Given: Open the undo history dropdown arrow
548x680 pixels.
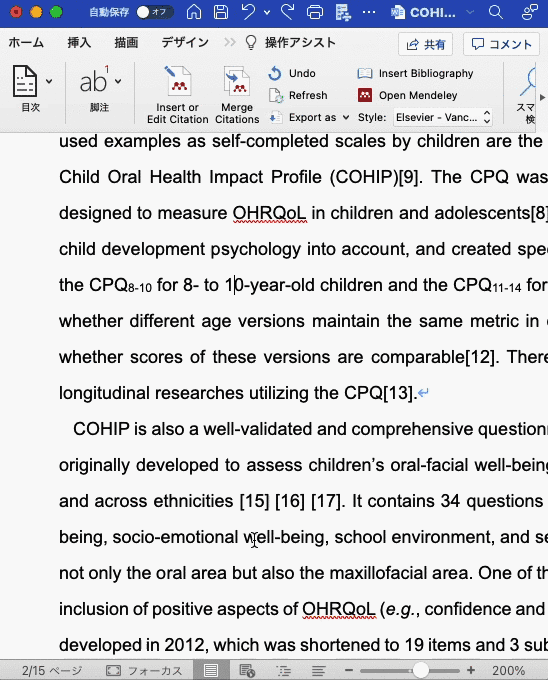Looking at the screenshot, I should 267,13.
